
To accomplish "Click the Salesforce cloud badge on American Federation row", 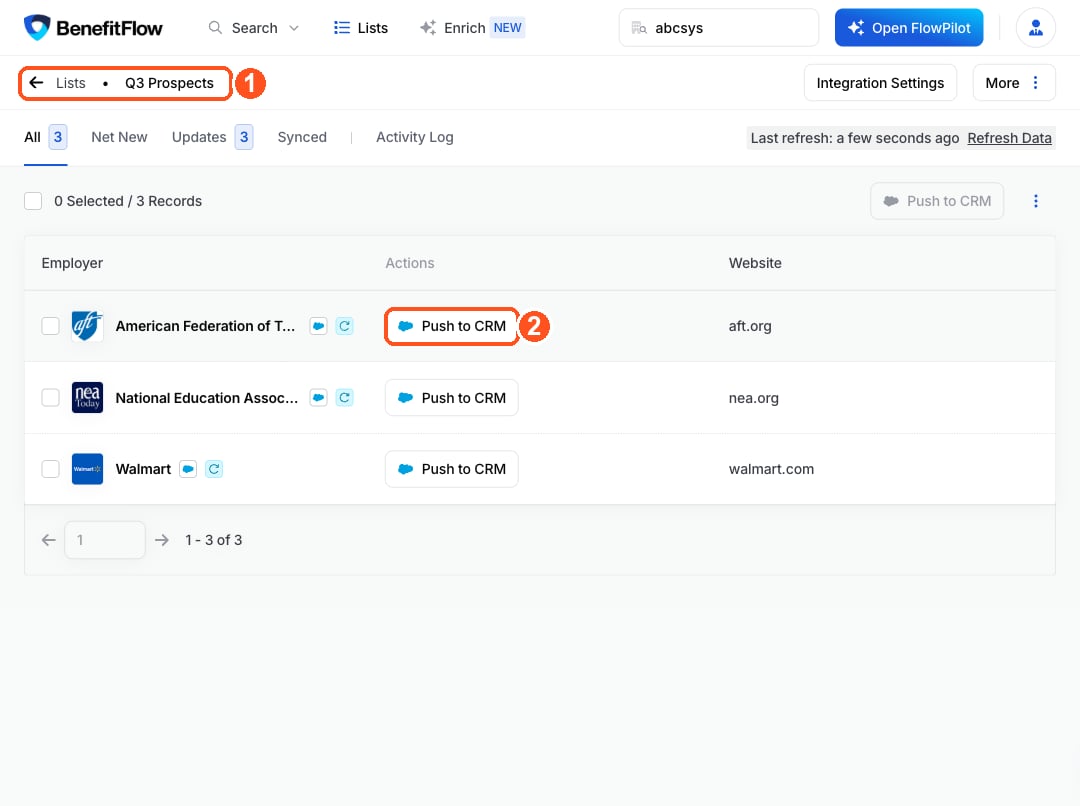I will pos(318,326).
